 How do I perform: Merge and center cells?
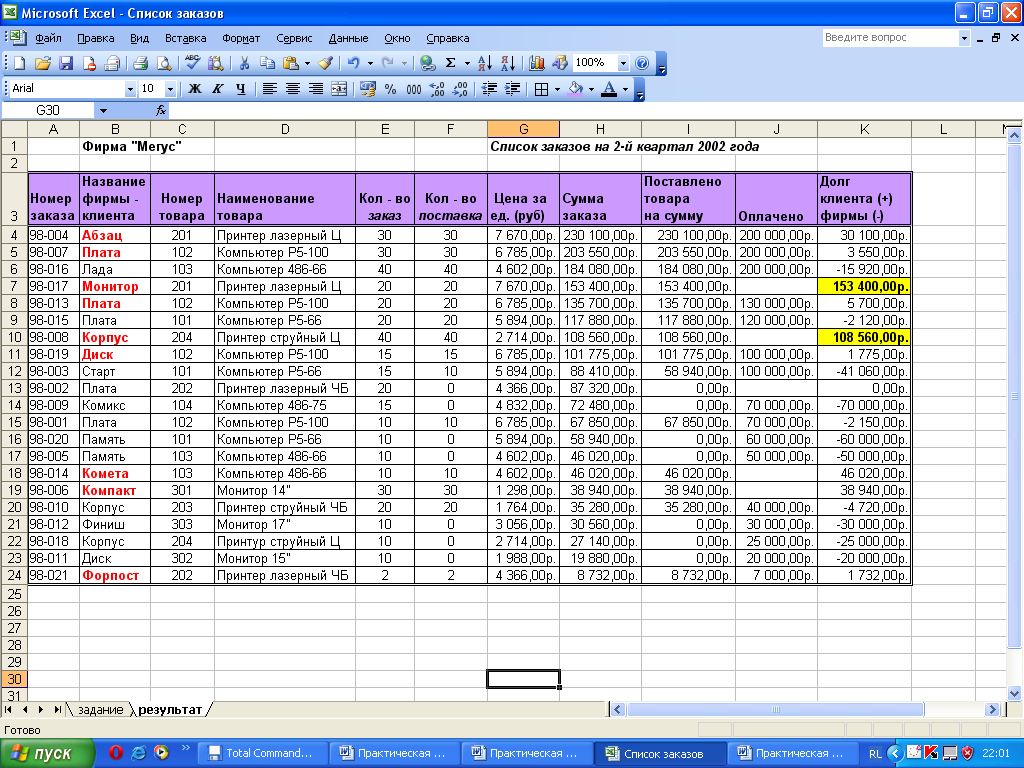coord(339,89)
